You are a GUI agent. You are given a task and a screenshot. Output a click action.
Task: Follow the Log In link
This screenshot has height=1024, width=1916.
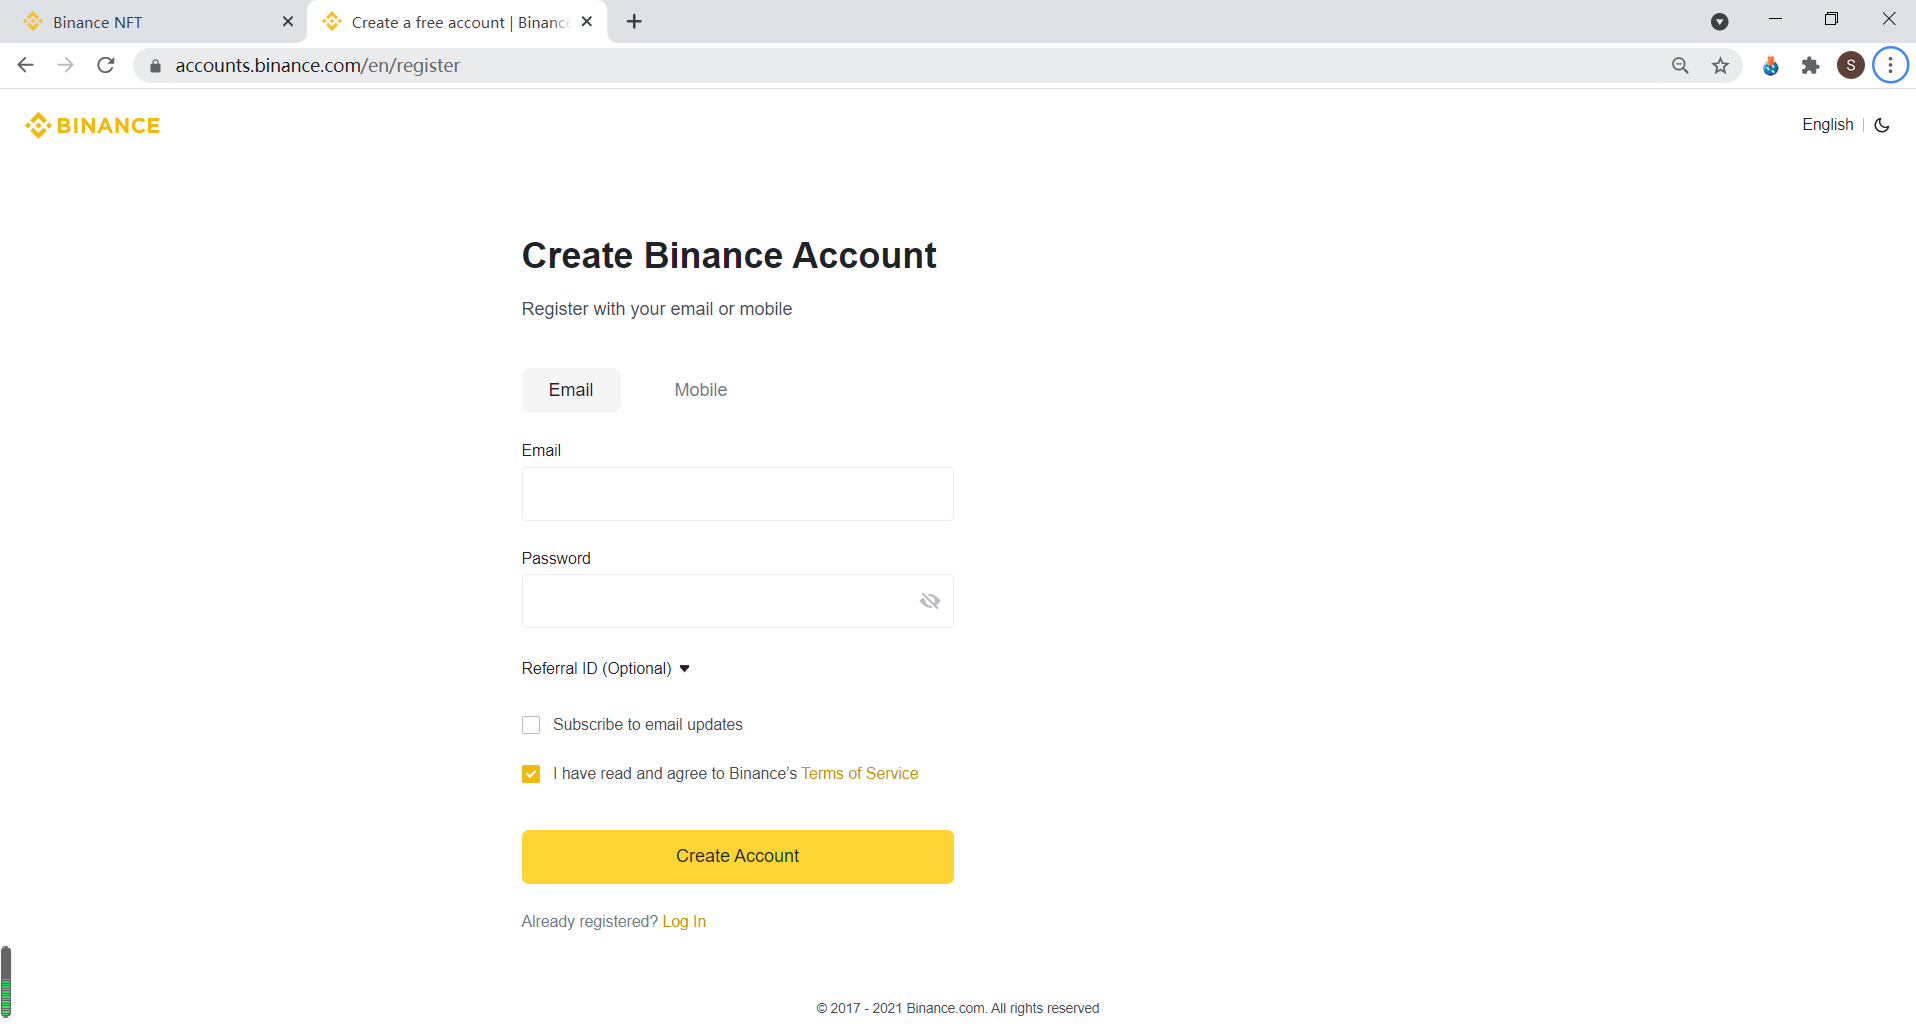click(x=684, y=922)
